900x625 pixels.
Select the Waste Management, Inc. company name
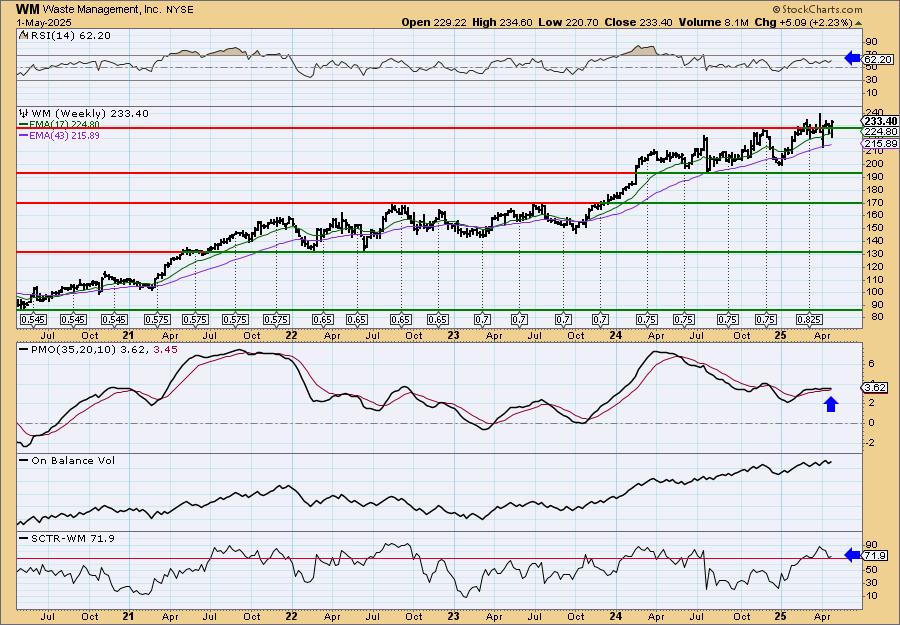pyautogui.click(x=102, y=10)
